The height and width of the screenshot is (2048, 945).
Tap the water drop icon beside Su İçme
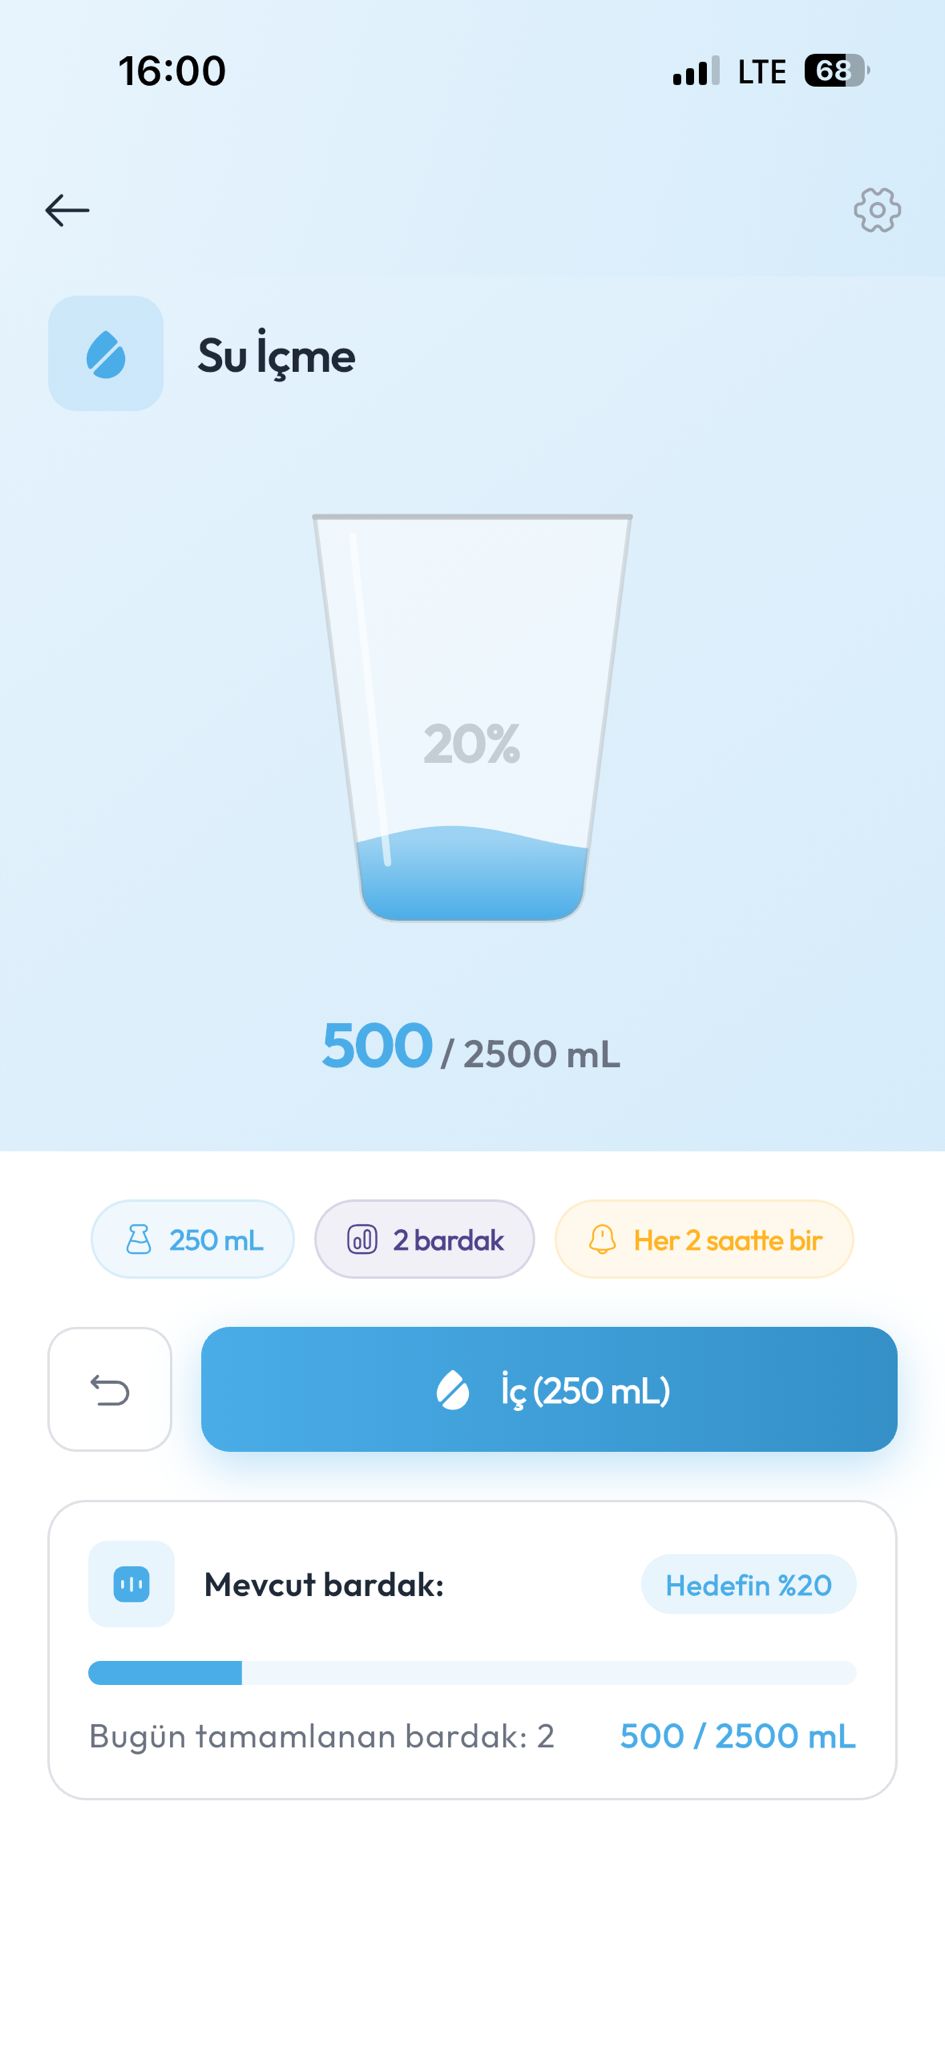click(x=106, y=354)
